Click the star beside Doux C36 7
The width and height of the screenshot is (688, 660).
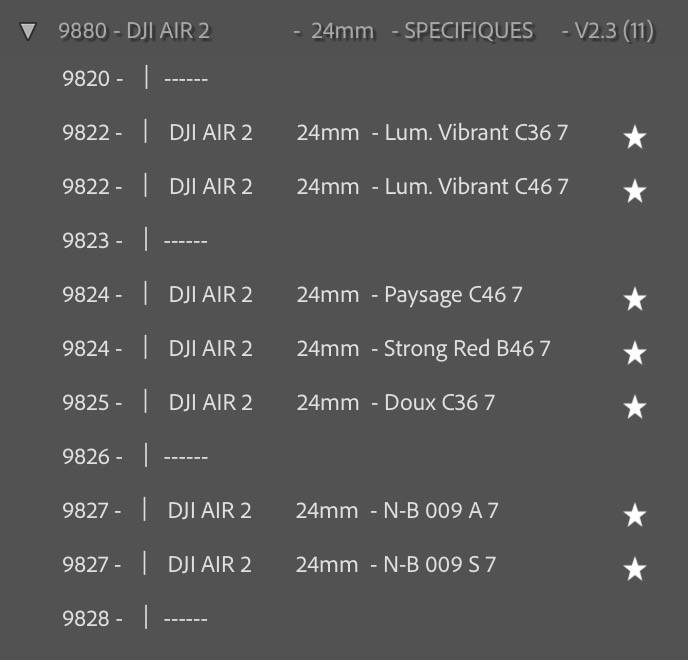point(634,407)
